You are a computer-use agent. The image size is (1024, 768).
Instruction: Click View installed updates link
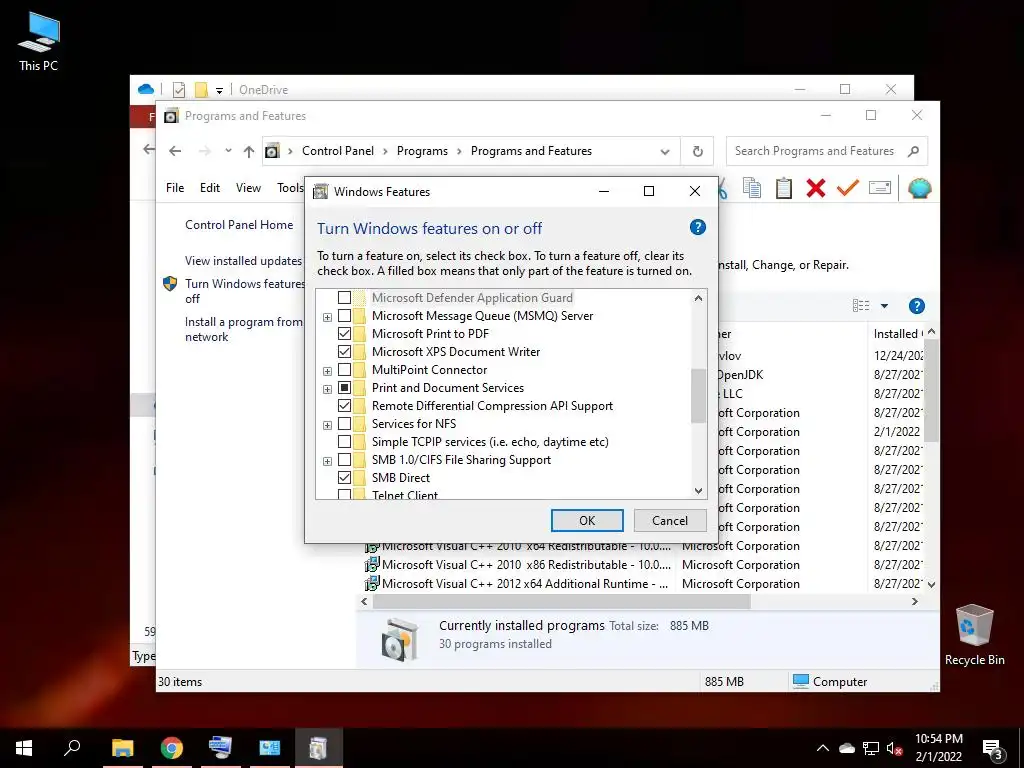pos(243,261)
